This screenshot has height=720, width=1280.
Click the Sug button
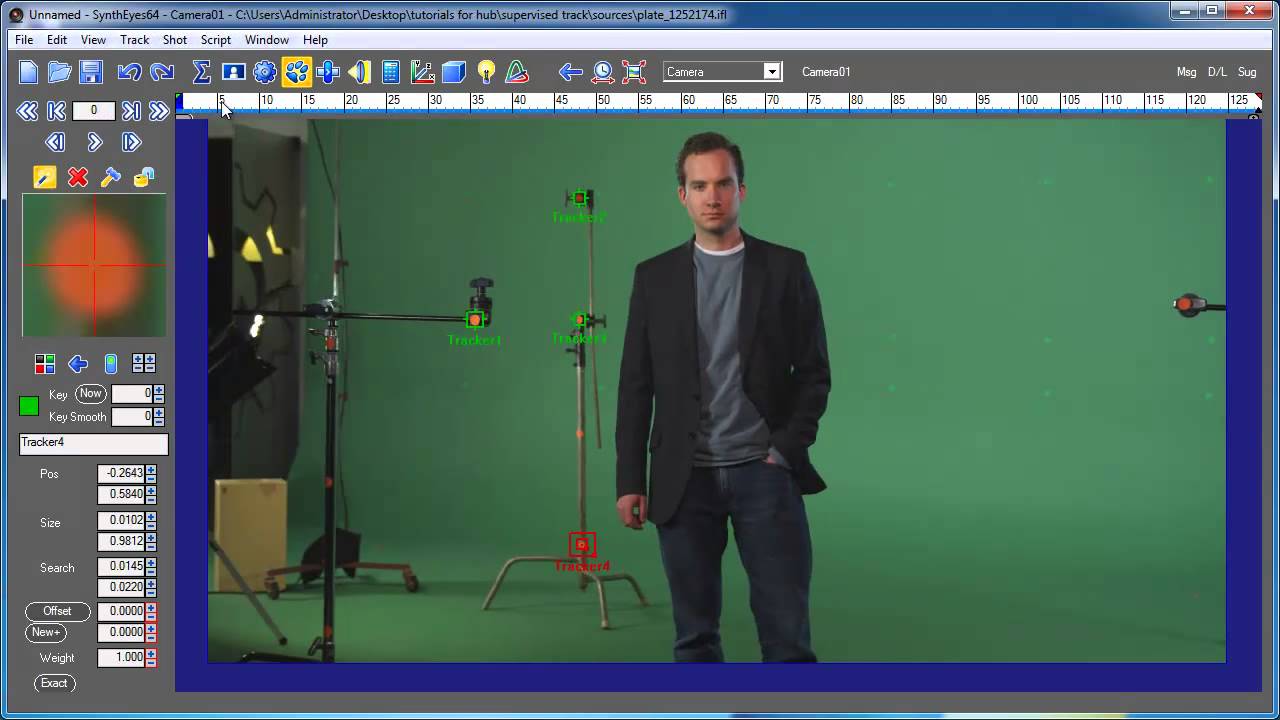(1247, 72)
